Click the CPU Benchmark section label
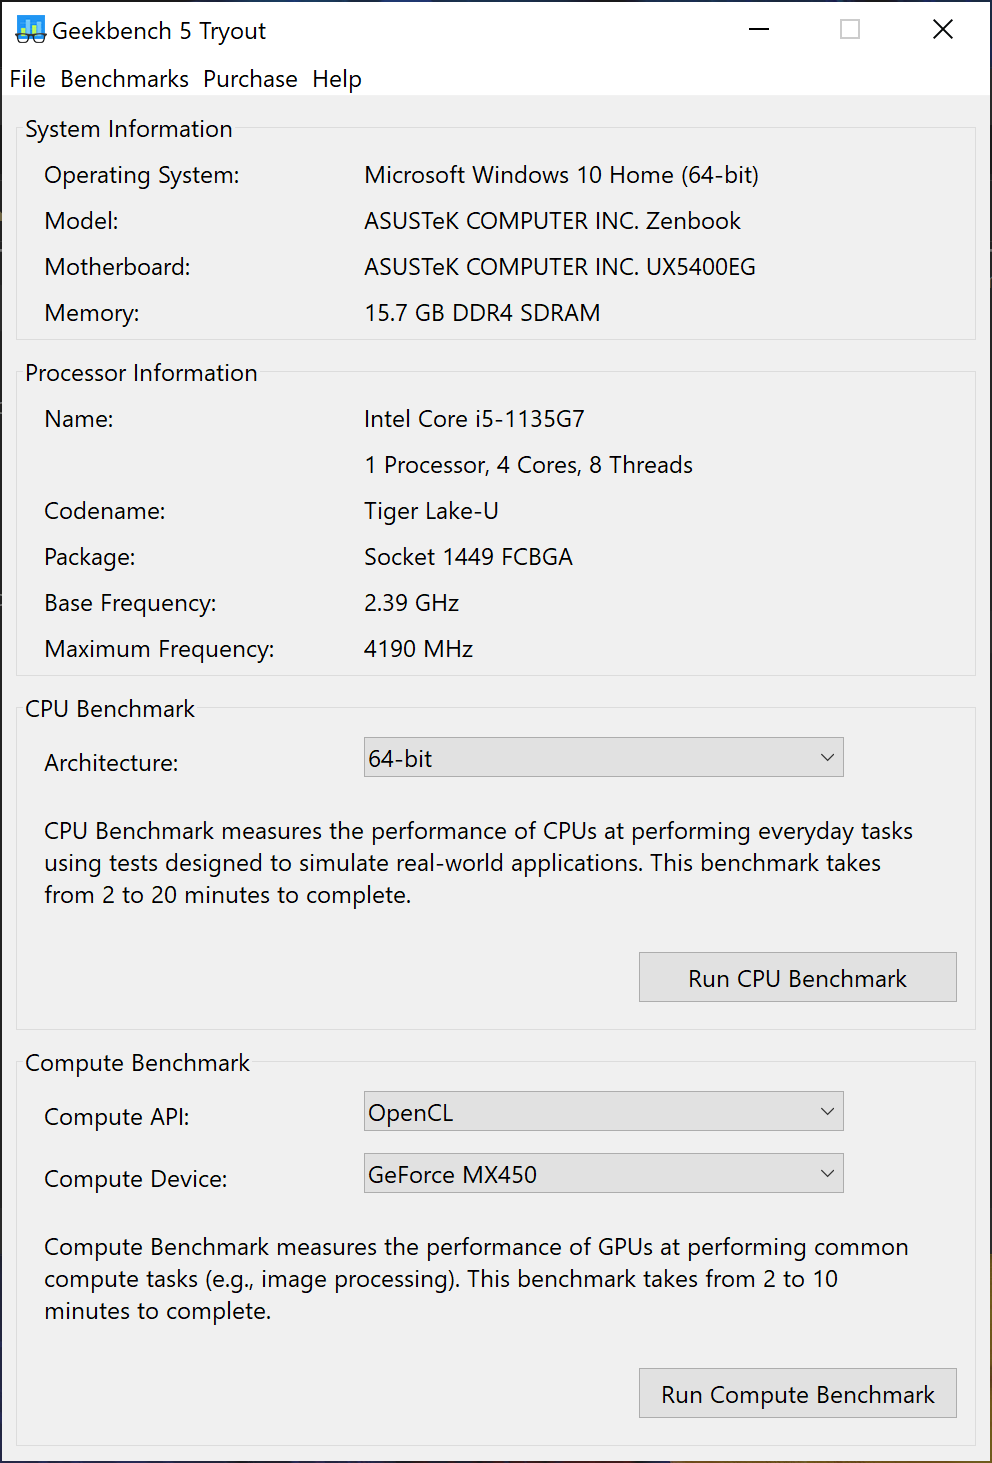The width and height of the screenshot is (992, 1463). pyautogui.click(x=110, y=709)
